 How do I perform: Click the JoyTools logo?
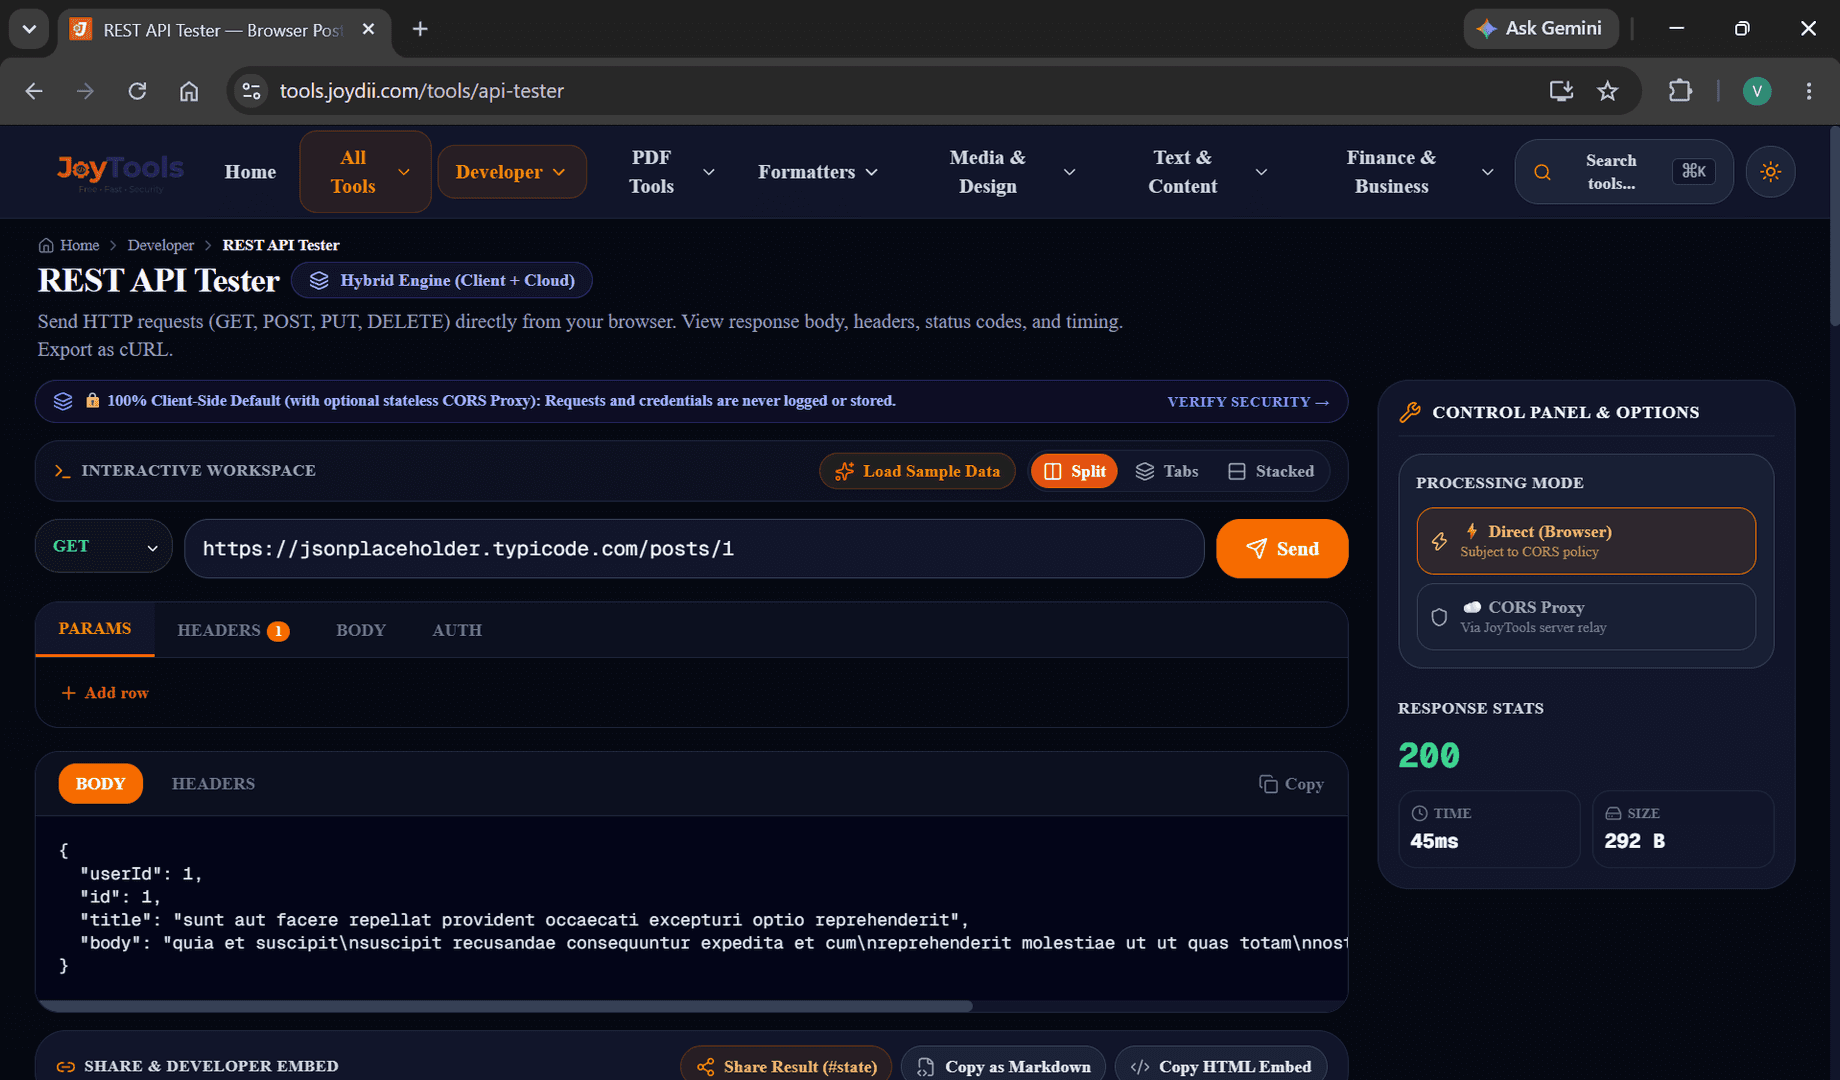click(x=120, y=171)
